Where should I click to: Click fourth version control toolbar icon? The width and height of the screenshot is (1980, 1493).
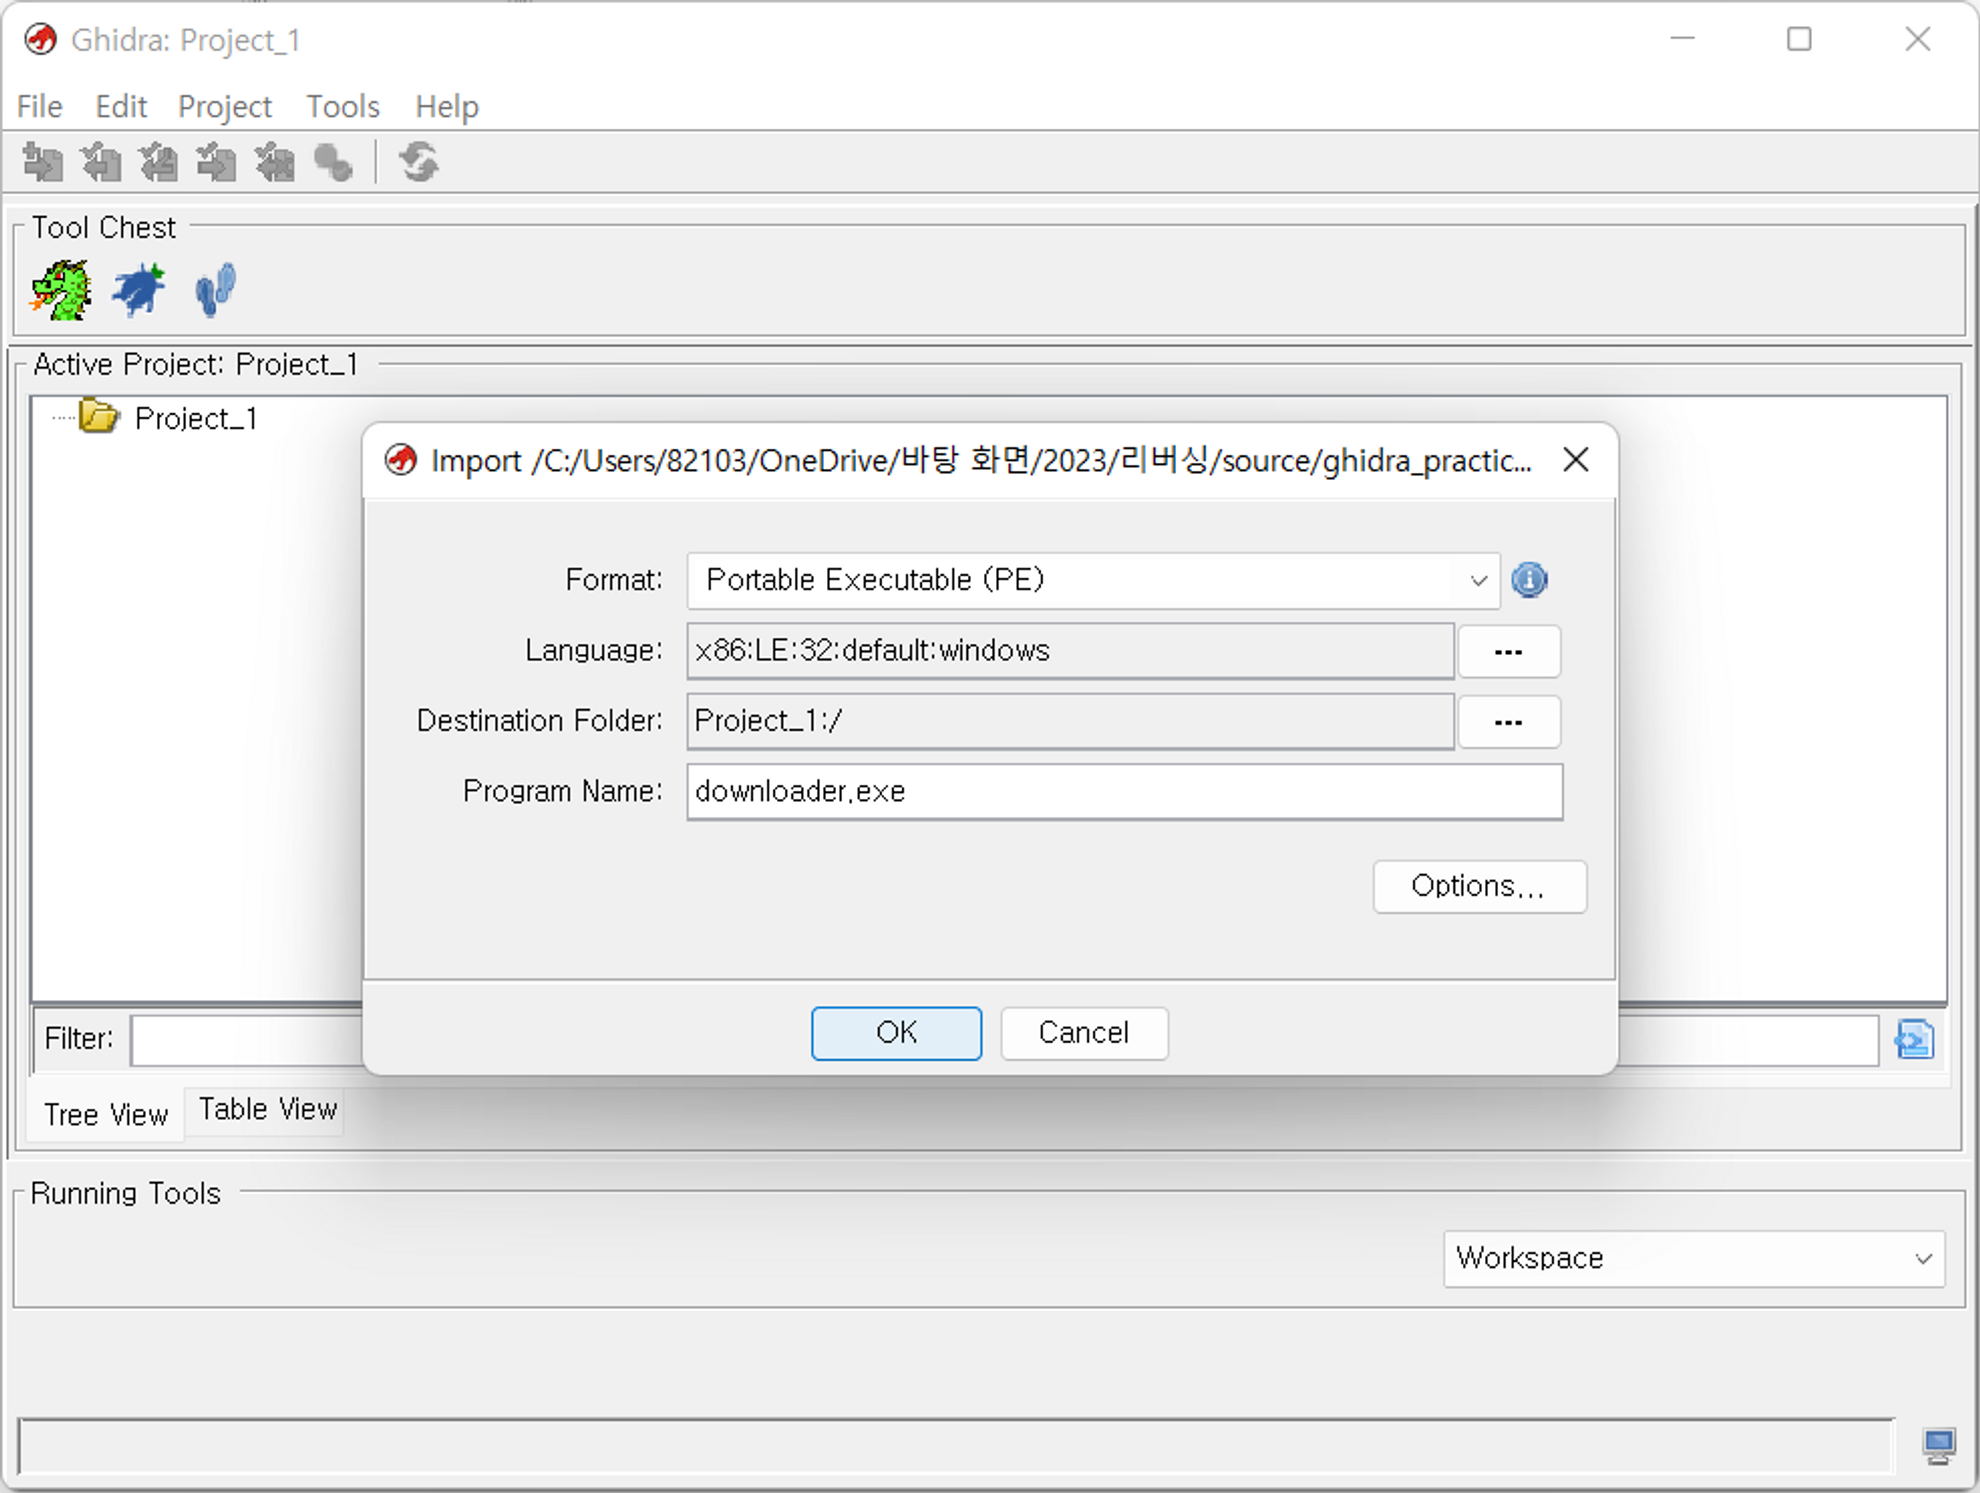pyautogui.click(x=217, y=162)
